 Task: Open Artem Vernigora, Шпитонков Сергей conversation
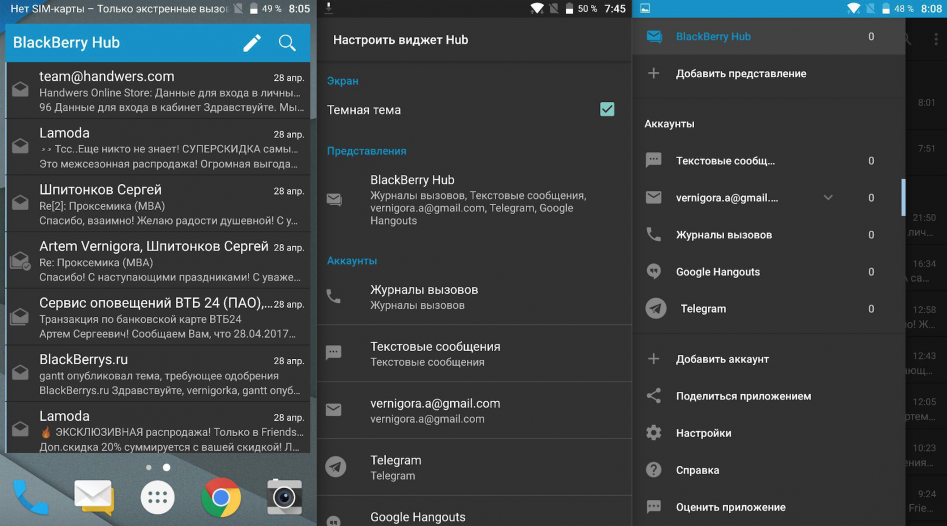(158, 260)
